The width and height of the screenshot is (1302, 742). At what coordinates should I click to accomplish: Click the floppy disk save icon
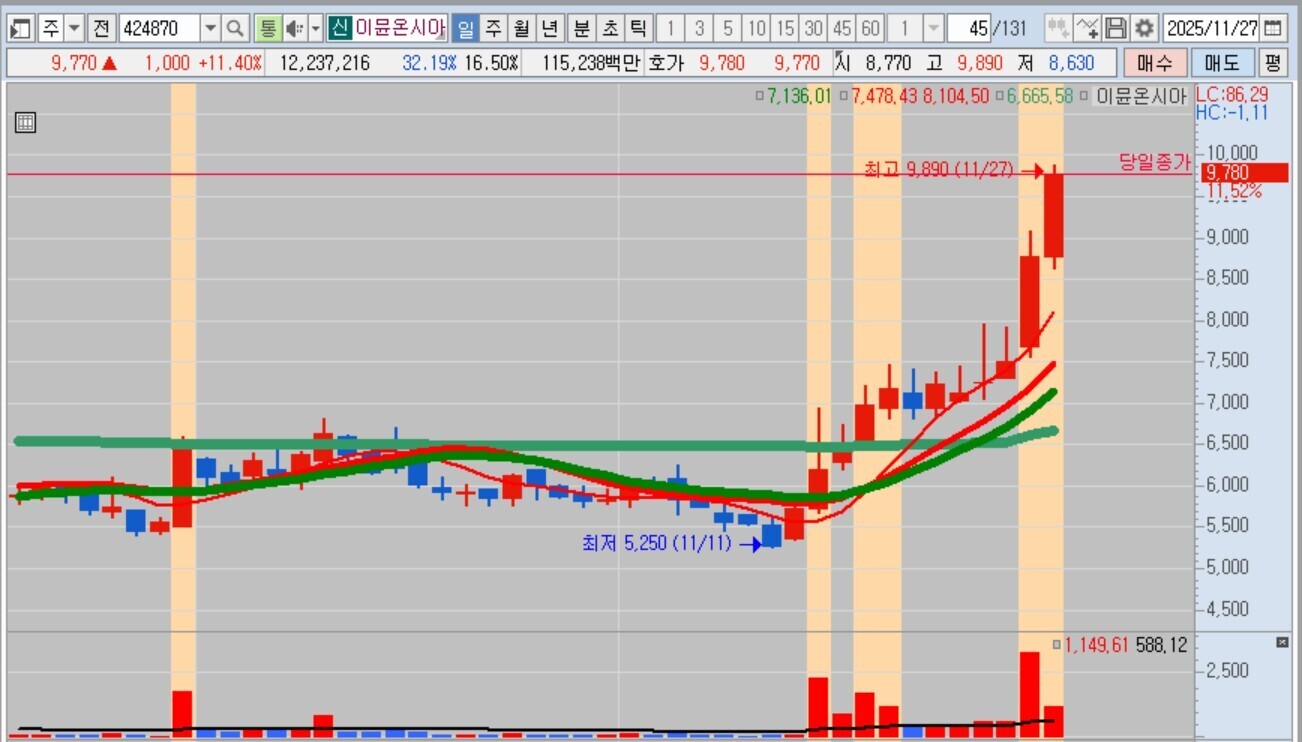tap(1116, 28)
